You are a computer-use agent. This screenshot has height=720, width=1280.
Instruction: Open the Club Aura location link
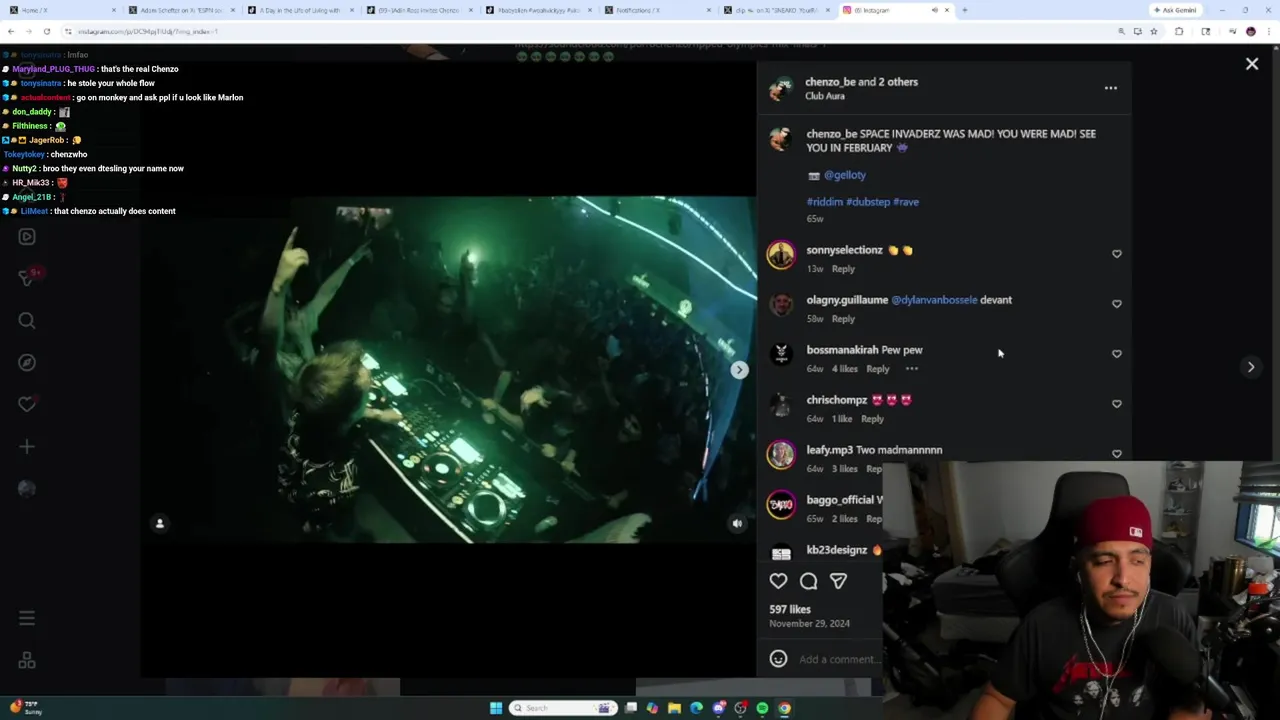(x=825, y=96)
